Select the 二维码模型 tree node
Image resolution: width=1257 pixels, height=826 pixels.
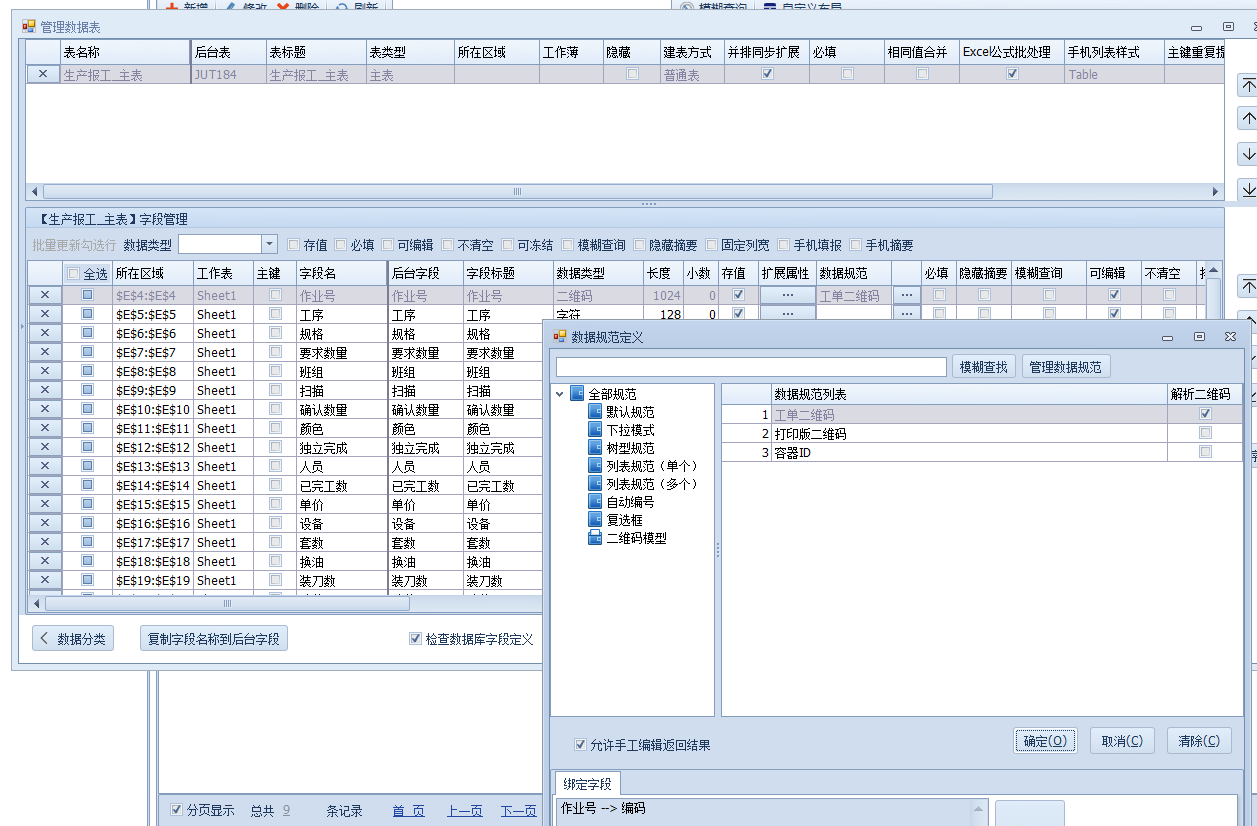(x=636, y=538)
